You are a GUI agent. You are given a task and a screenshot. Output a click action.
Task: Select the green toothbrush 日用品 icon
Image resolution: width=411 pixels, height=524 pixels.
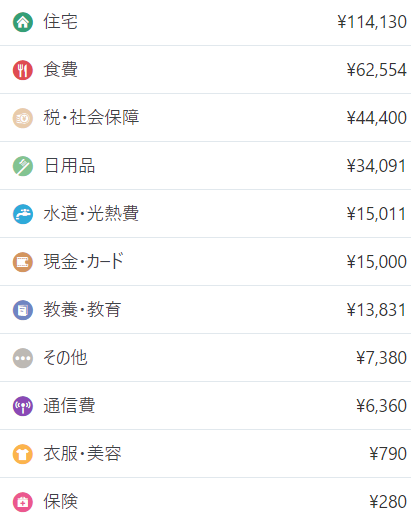(x=23, y=166)
